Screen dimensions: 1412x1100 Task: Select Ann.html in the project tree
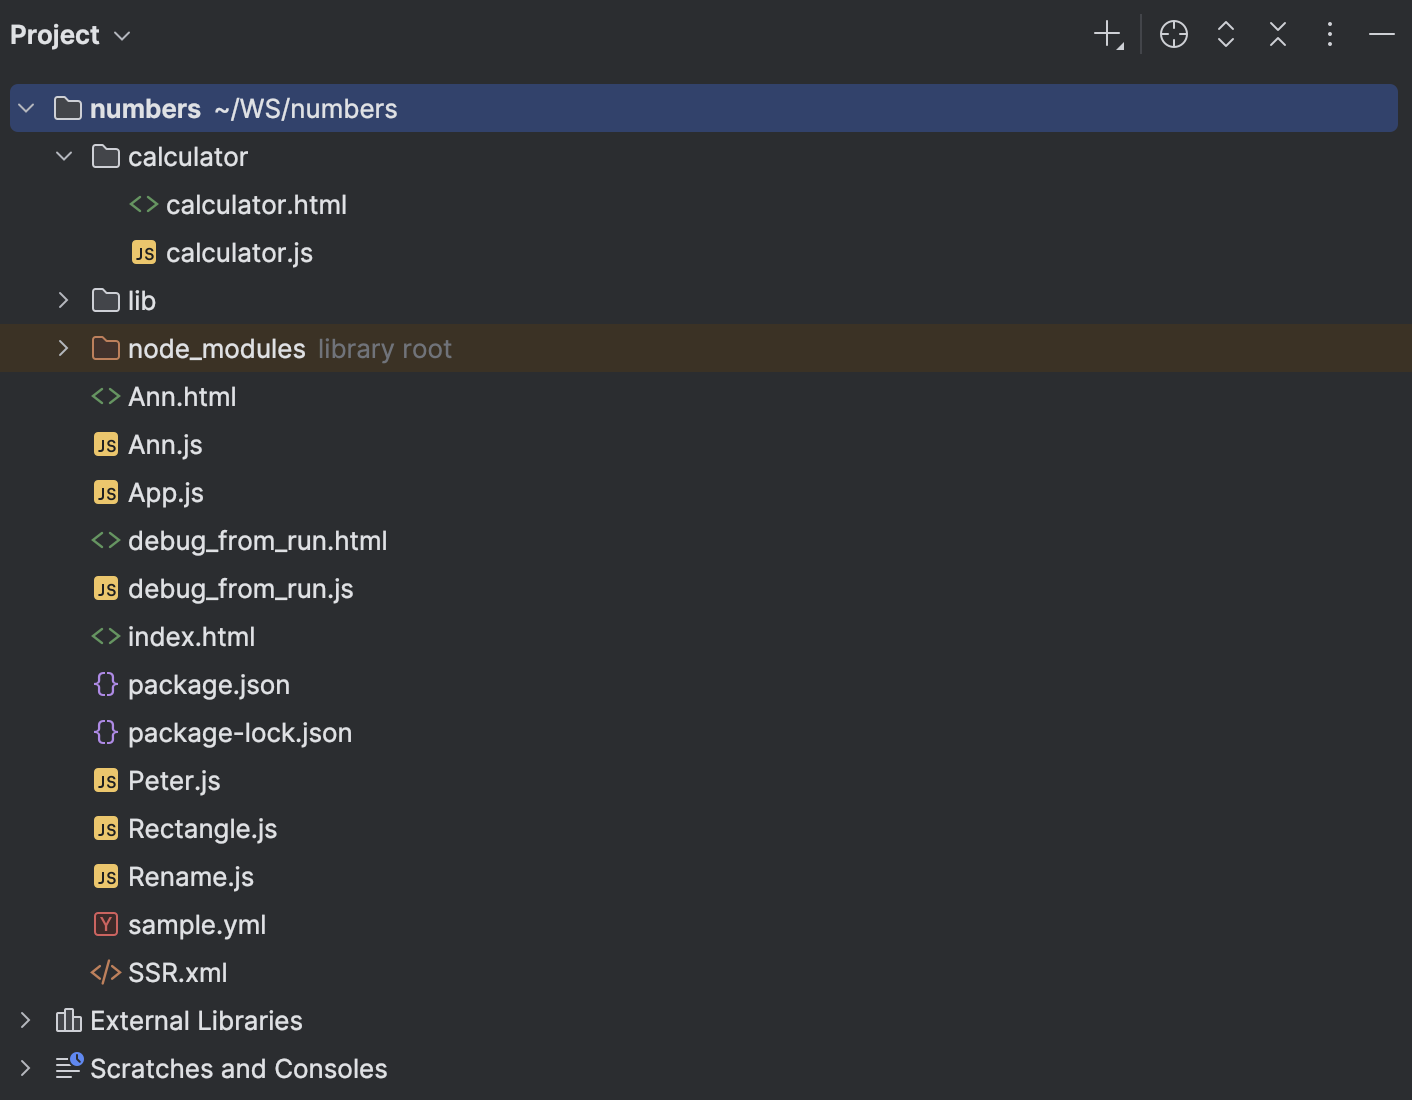click(182, 396)
